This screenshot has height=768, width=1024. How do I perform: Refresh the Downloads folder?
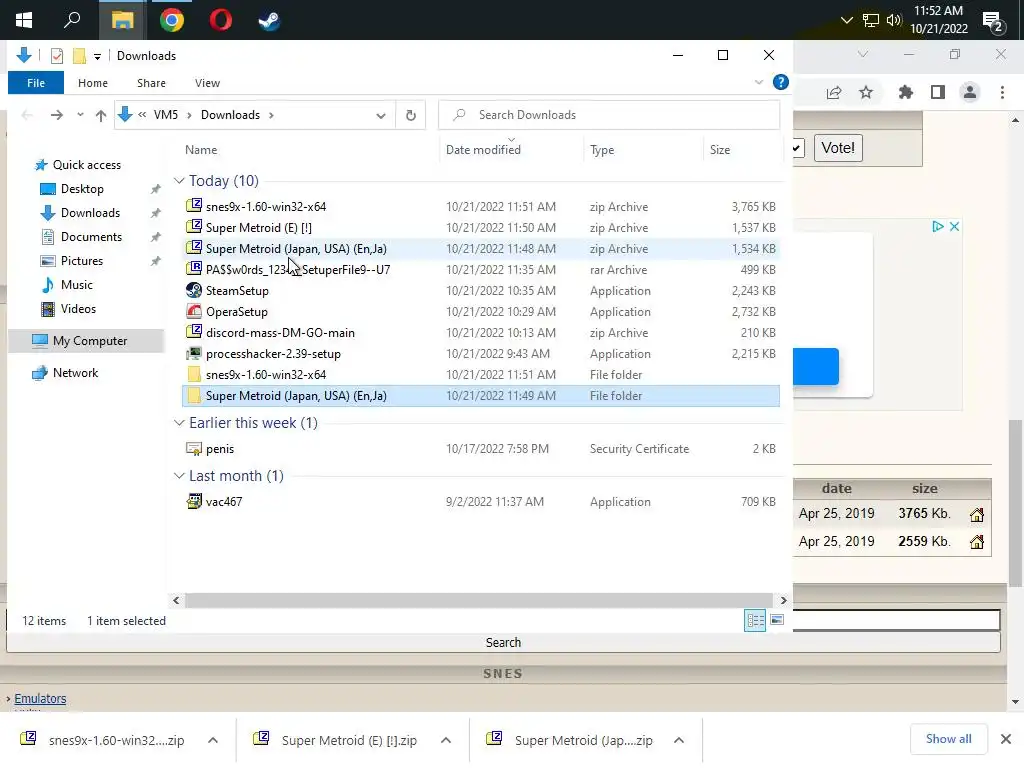coord(411,116)
